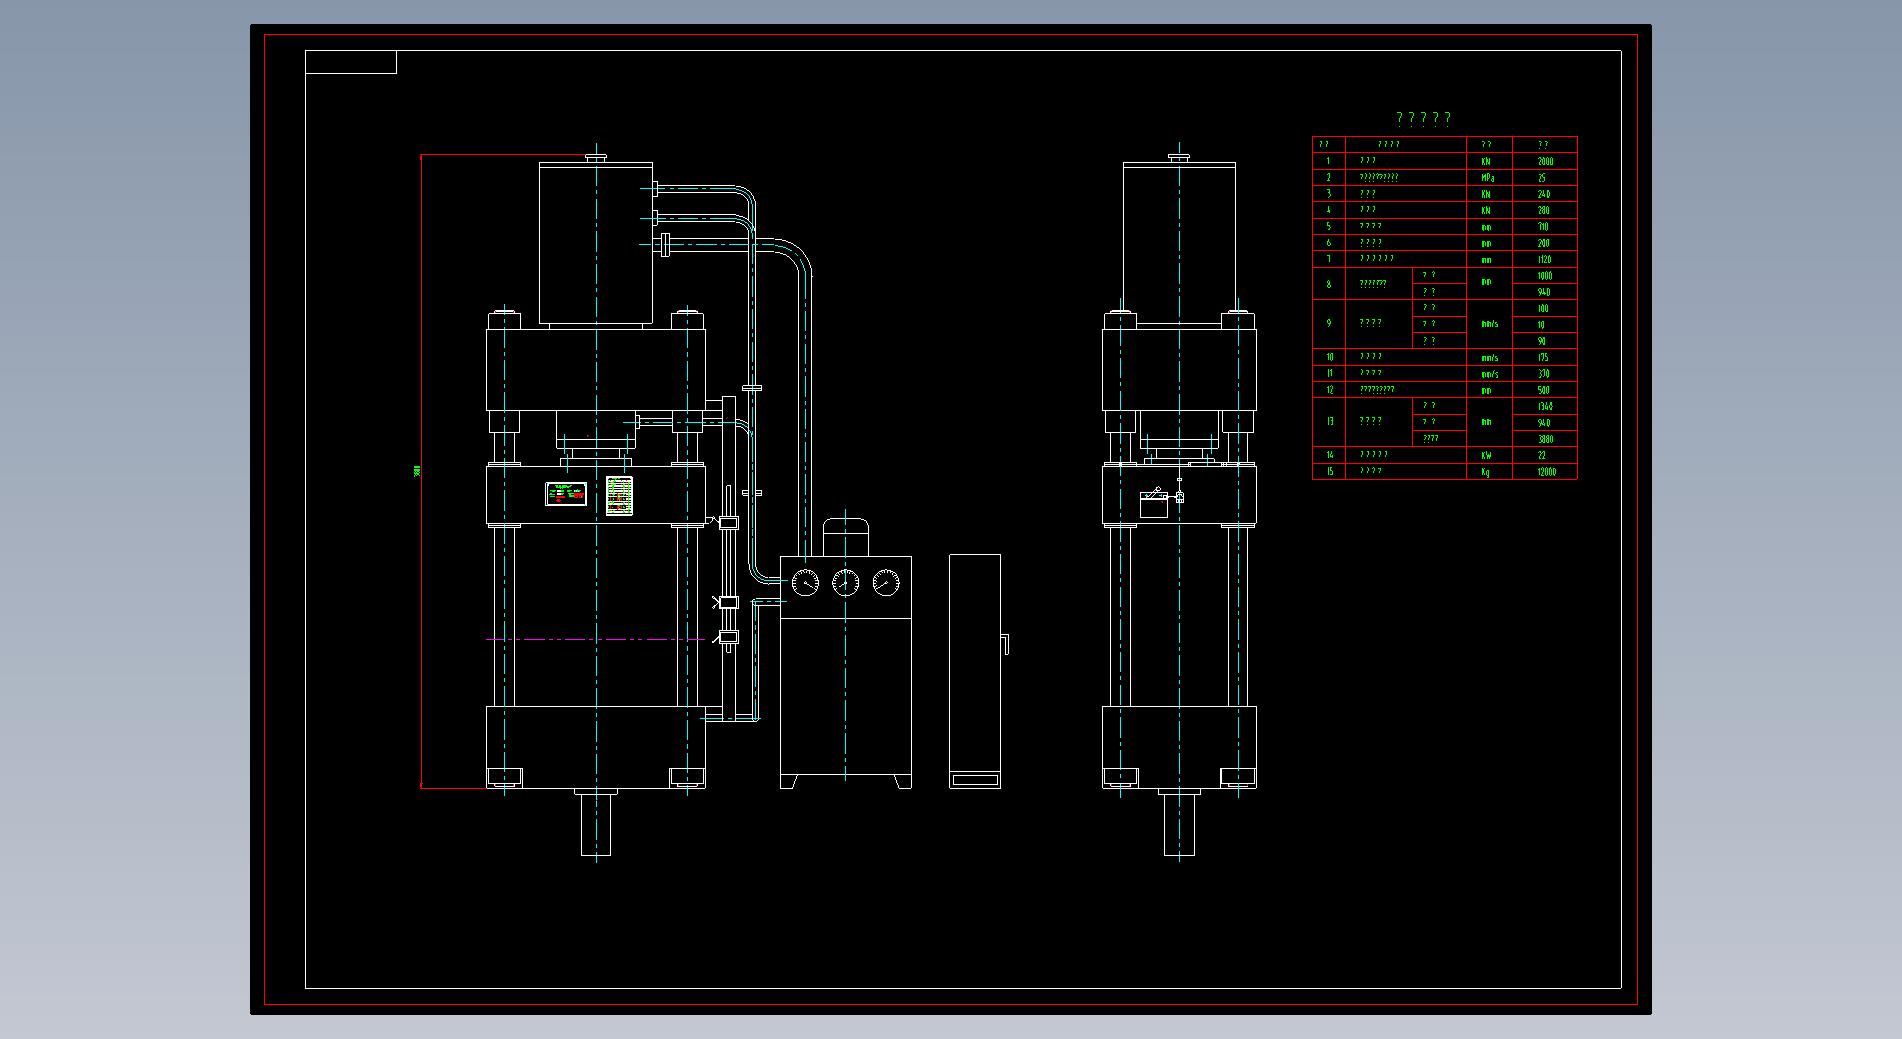The width and height of the screenshot is (1902, 1039).
Task: Click row number 14 in the table
Action: [1329, 455]
